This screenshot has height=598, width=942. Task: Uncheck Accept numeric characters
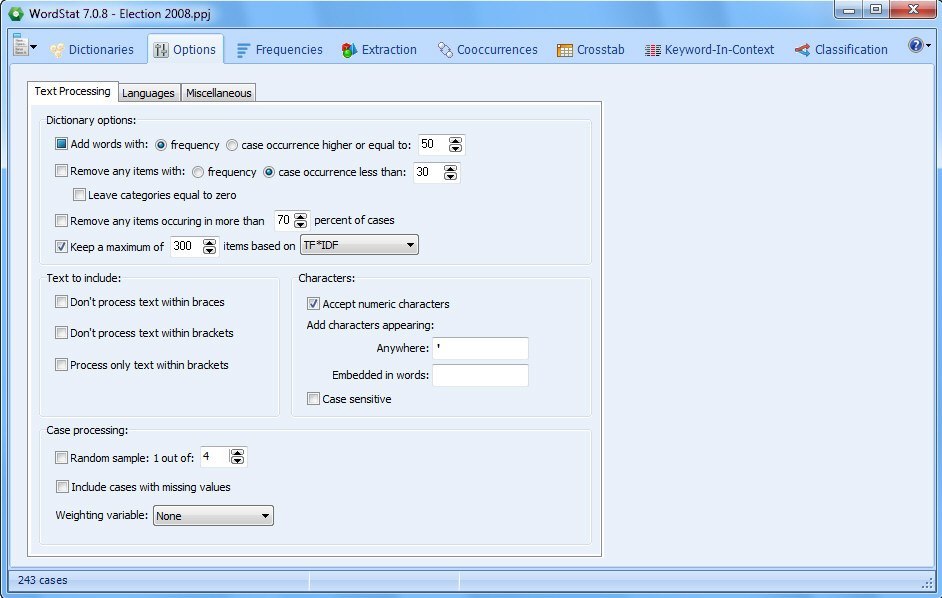click(314, 304)
